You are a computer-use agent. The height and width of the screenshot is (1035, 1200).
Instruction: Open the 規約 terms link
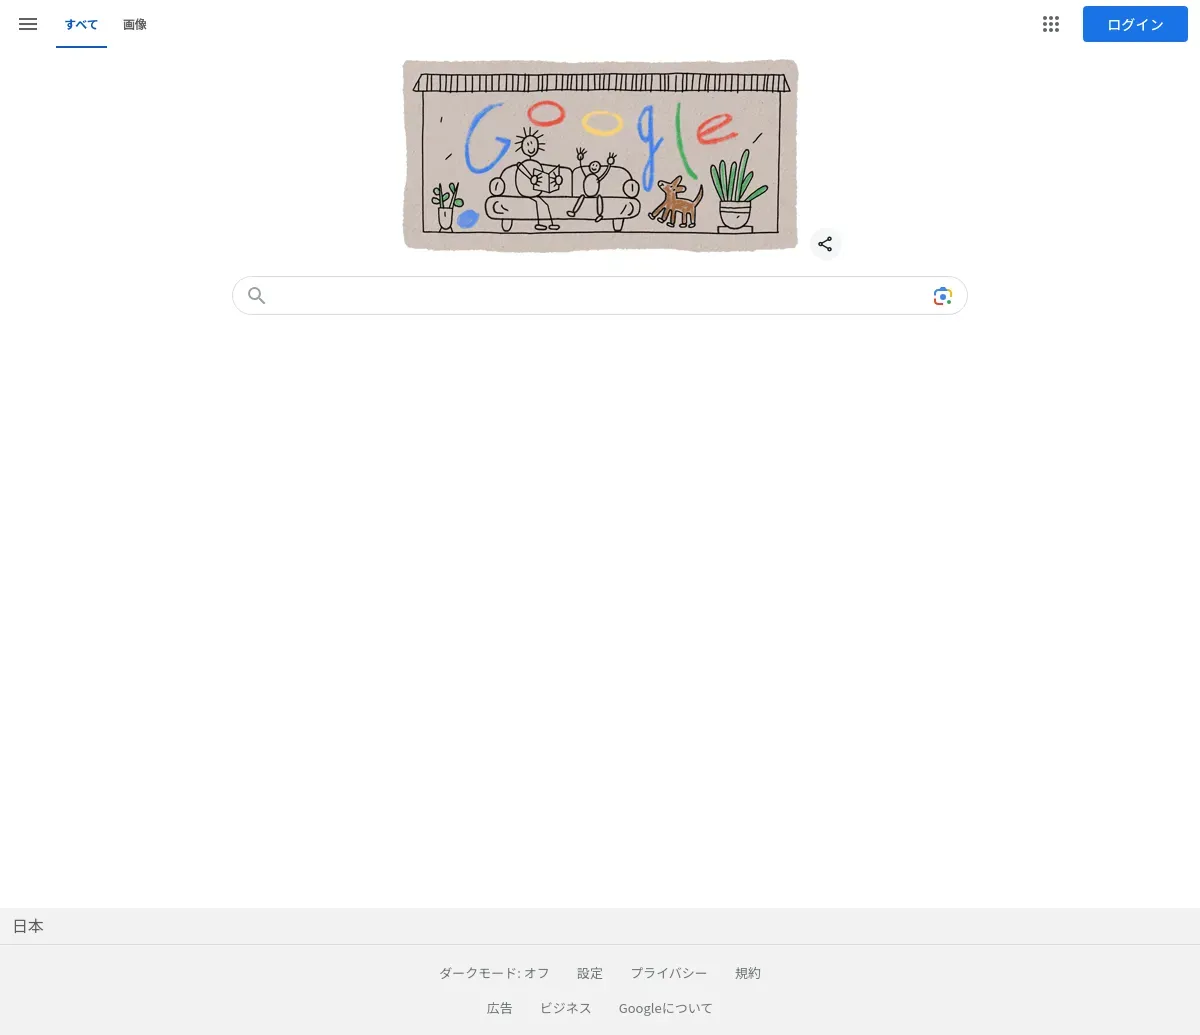click(x=748, y=973)
